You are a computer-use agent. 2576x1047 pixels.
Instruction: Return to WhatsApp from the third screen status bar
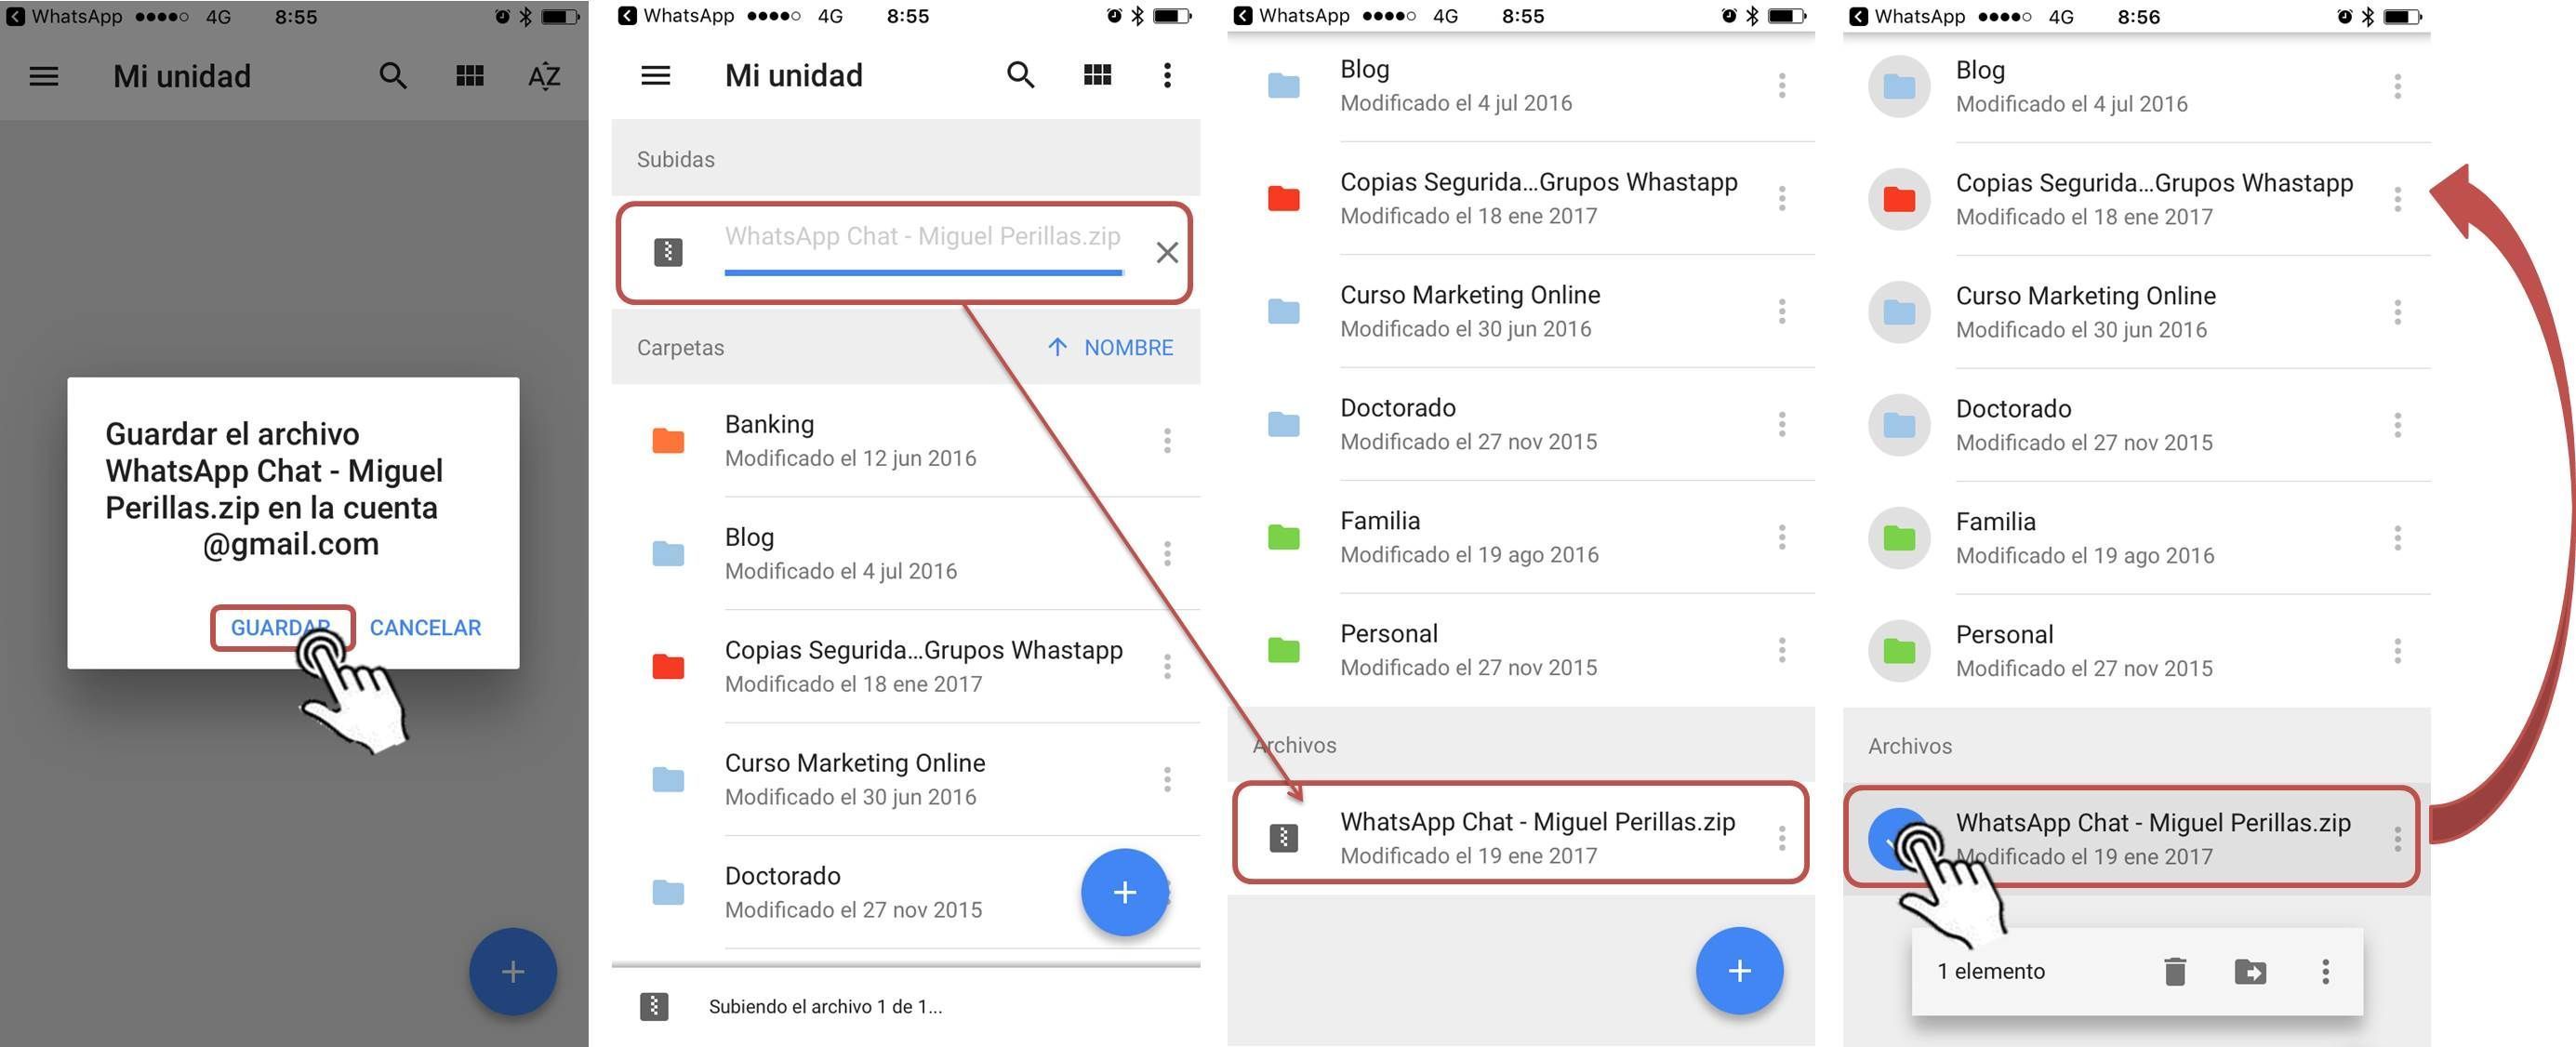(x=1292, y=16)
